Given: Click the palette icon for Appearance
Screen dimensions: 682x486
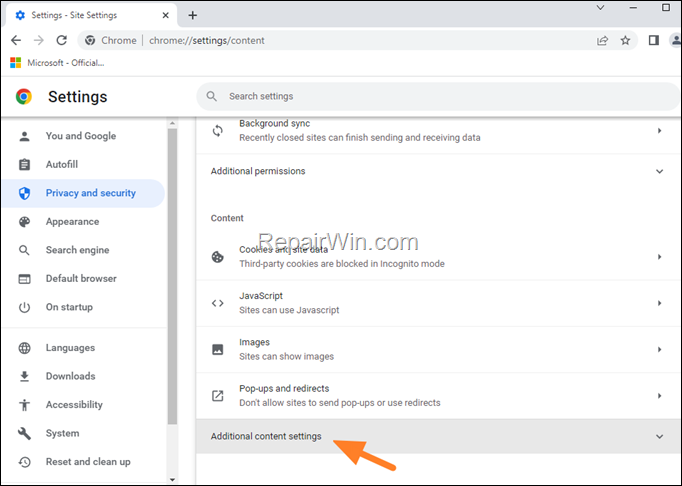Looking at the screenshot, I should 24,222.
